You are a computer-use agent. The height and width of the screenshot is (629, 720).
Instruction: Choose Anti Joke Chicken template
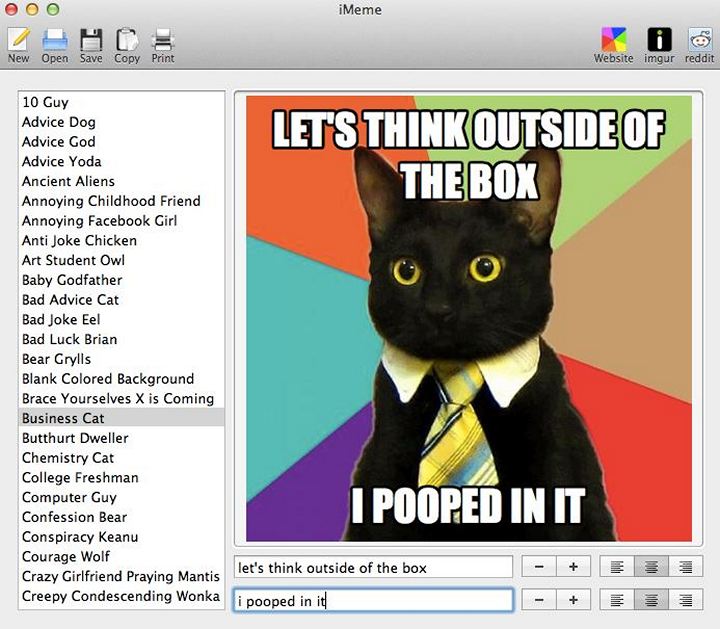[x=122, y=240]
